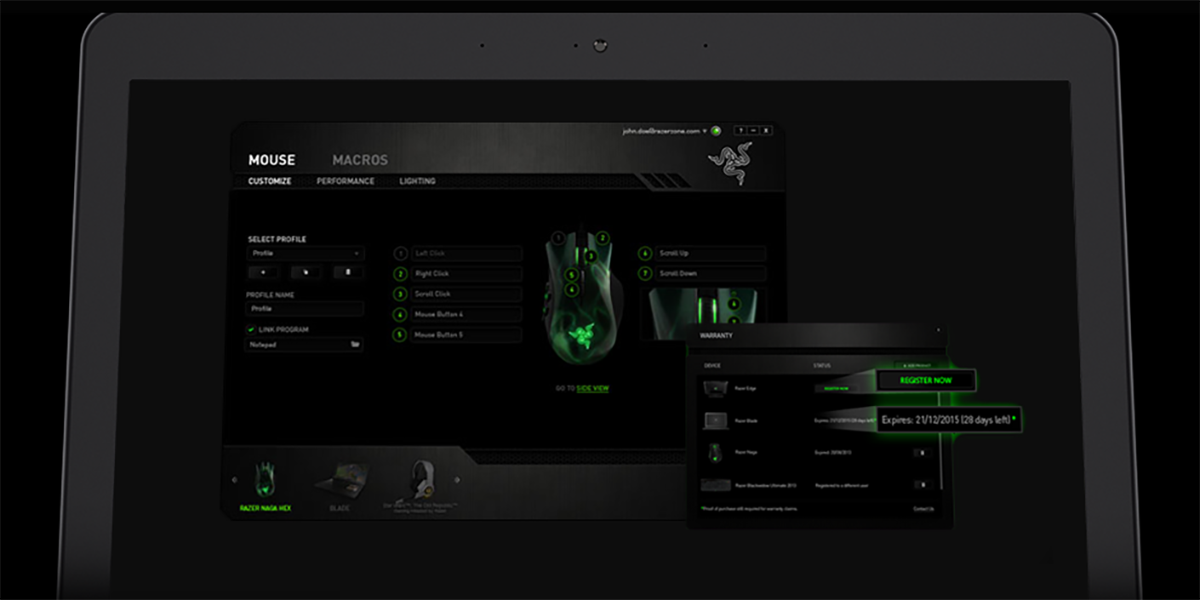
Task: Toggle the Link Program checkbox
Action: (251, 329)
